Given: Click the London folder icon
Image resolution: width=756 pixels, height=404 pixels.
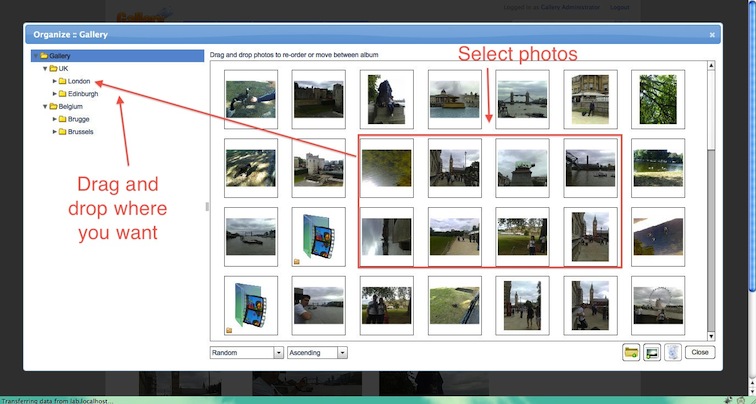Looking at the screenshot, I should click(x=63, y=81).
